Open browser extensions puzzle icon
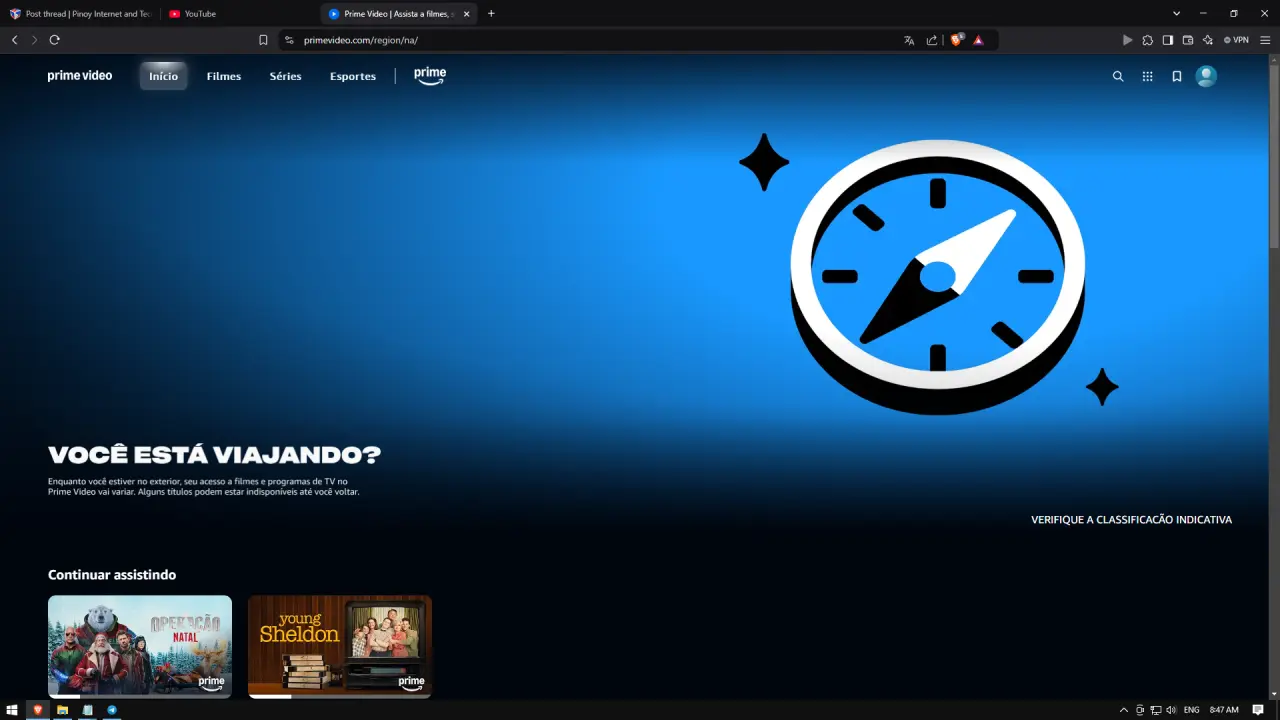 click(1148, 40)
